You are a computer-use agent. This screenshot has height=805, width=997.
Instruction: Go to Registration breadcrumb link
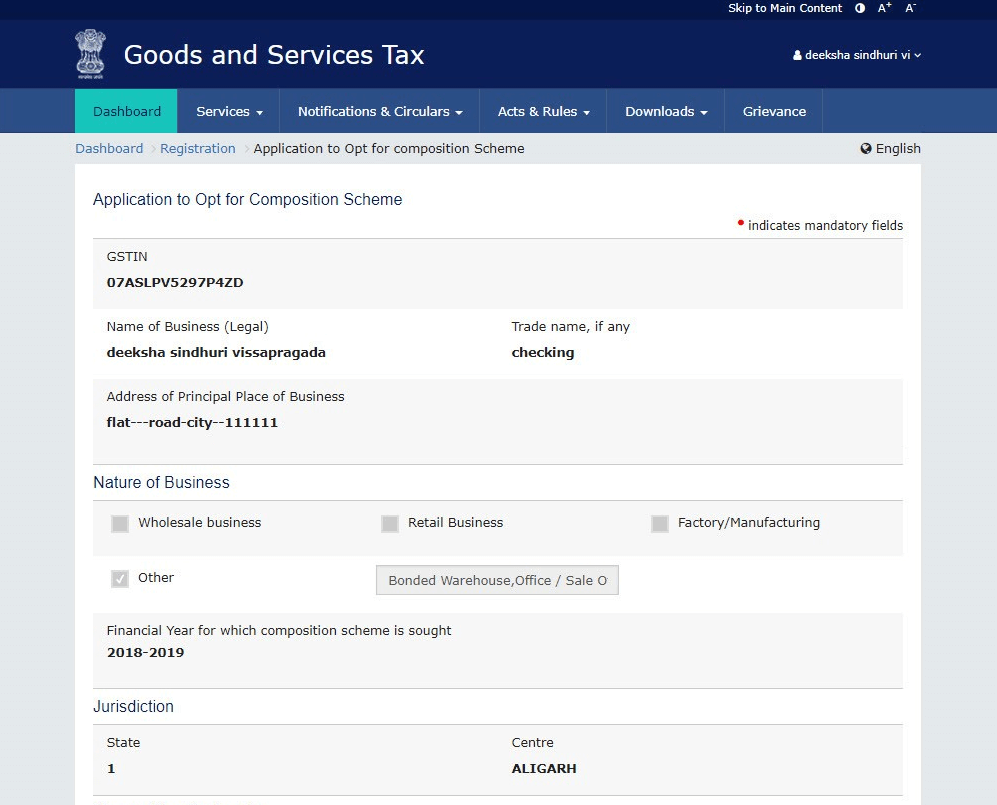198,149
